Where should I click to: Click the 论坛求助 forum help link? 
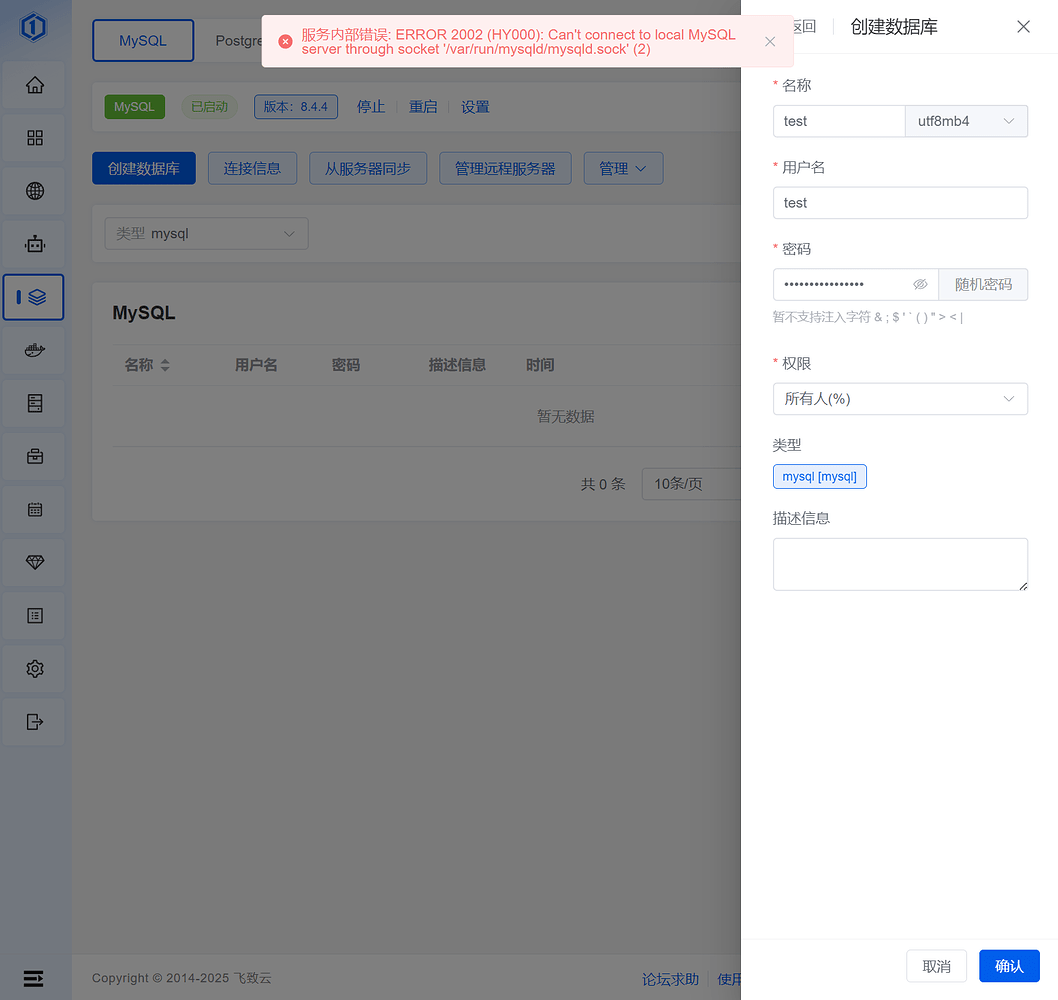point(670,979)
